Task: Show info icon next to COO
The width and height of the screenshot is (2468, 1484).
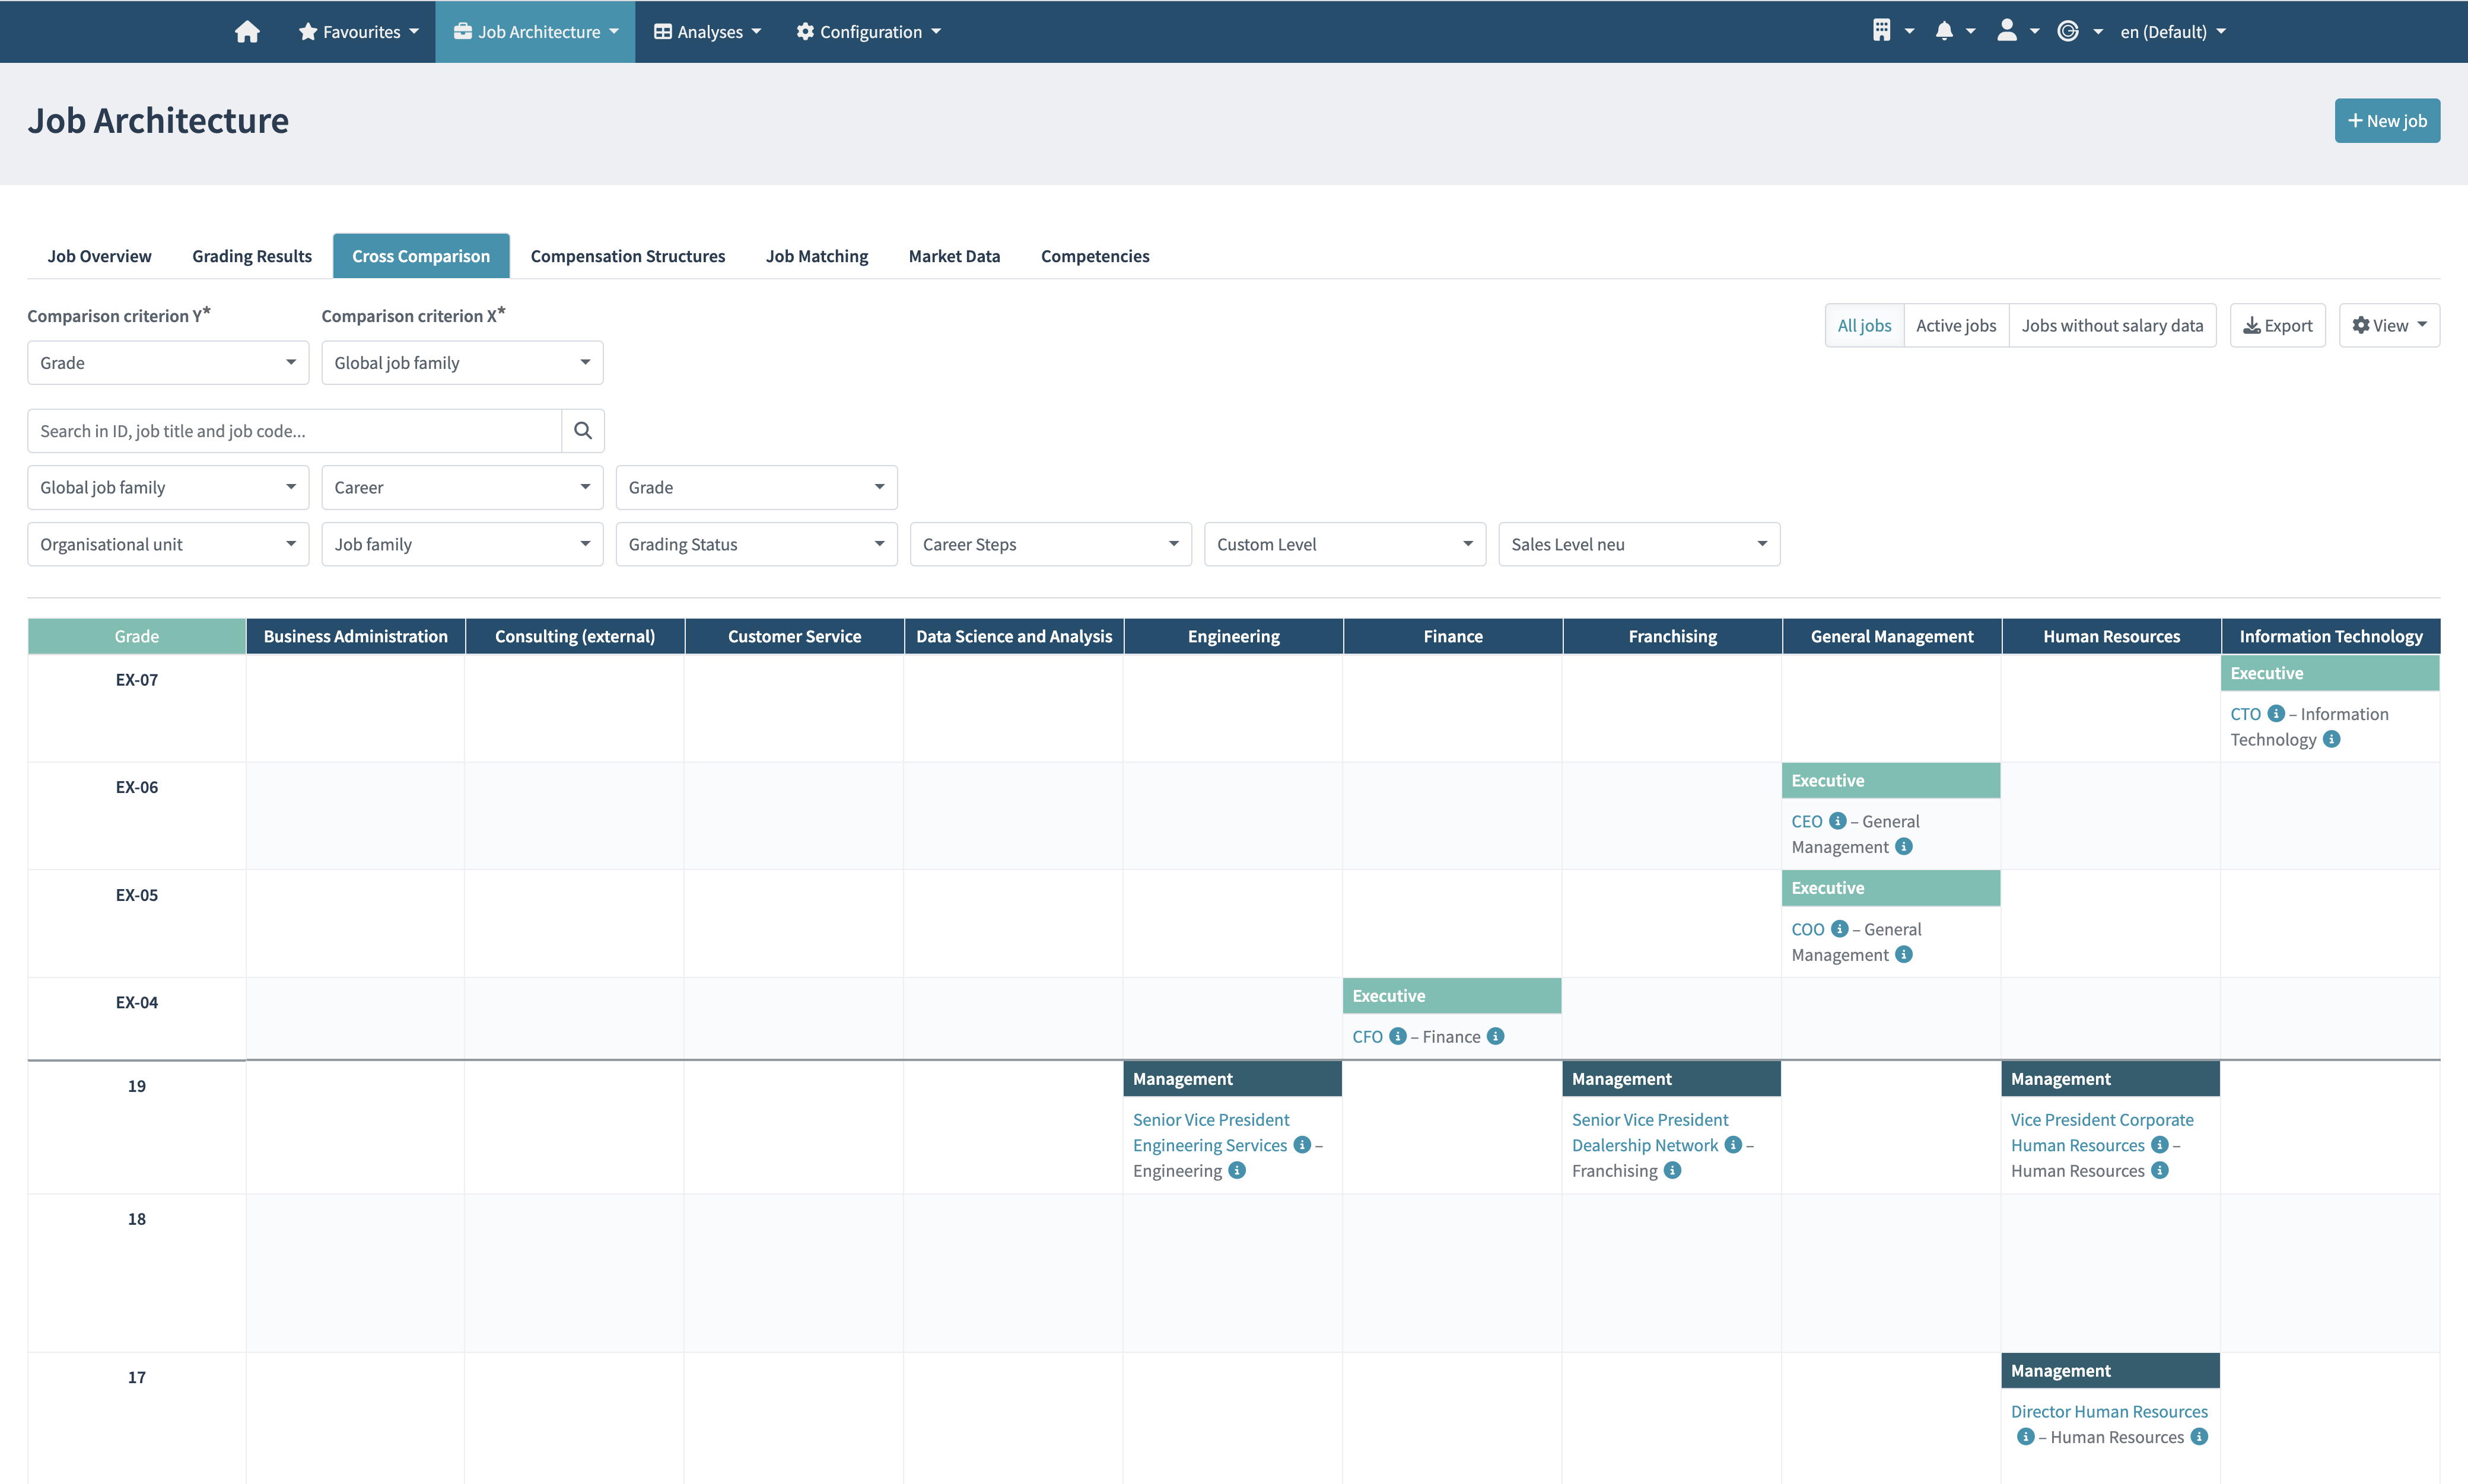Action: point(1840,929)
